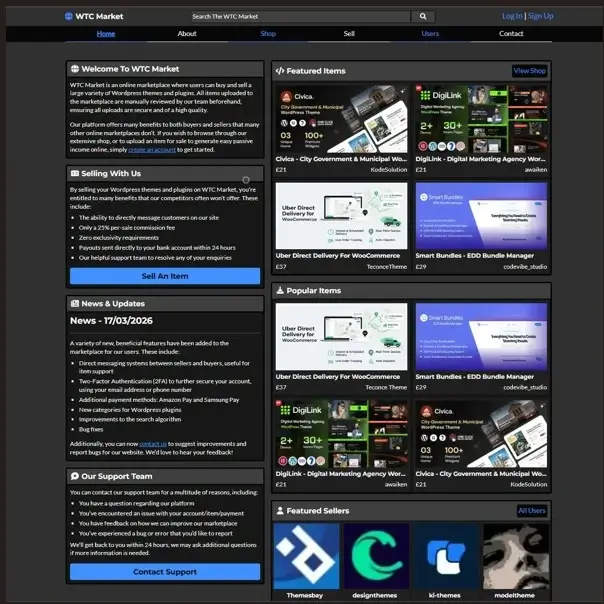Click the Themesbay seller name label
The height and width of the screenshot is (604, 604).
coord(305,596)
